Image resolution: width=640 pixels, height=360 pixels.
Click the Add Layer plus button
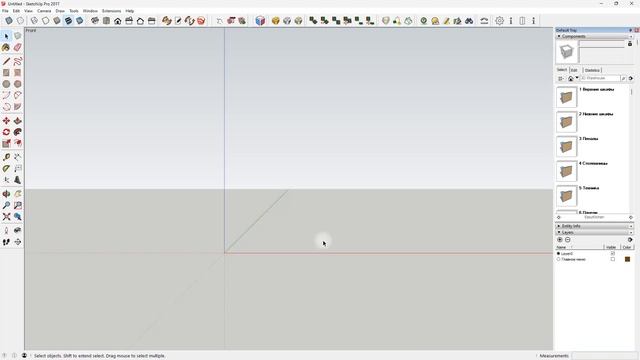pyautogui.click(x=560, y=240)
